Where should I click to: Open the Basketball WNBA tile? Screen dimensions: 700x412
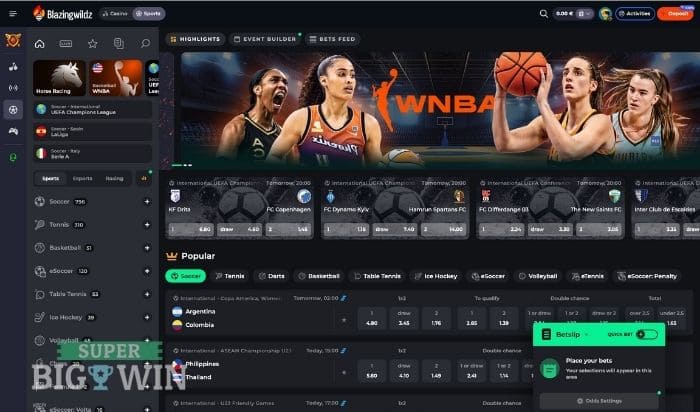click(116, 78)
